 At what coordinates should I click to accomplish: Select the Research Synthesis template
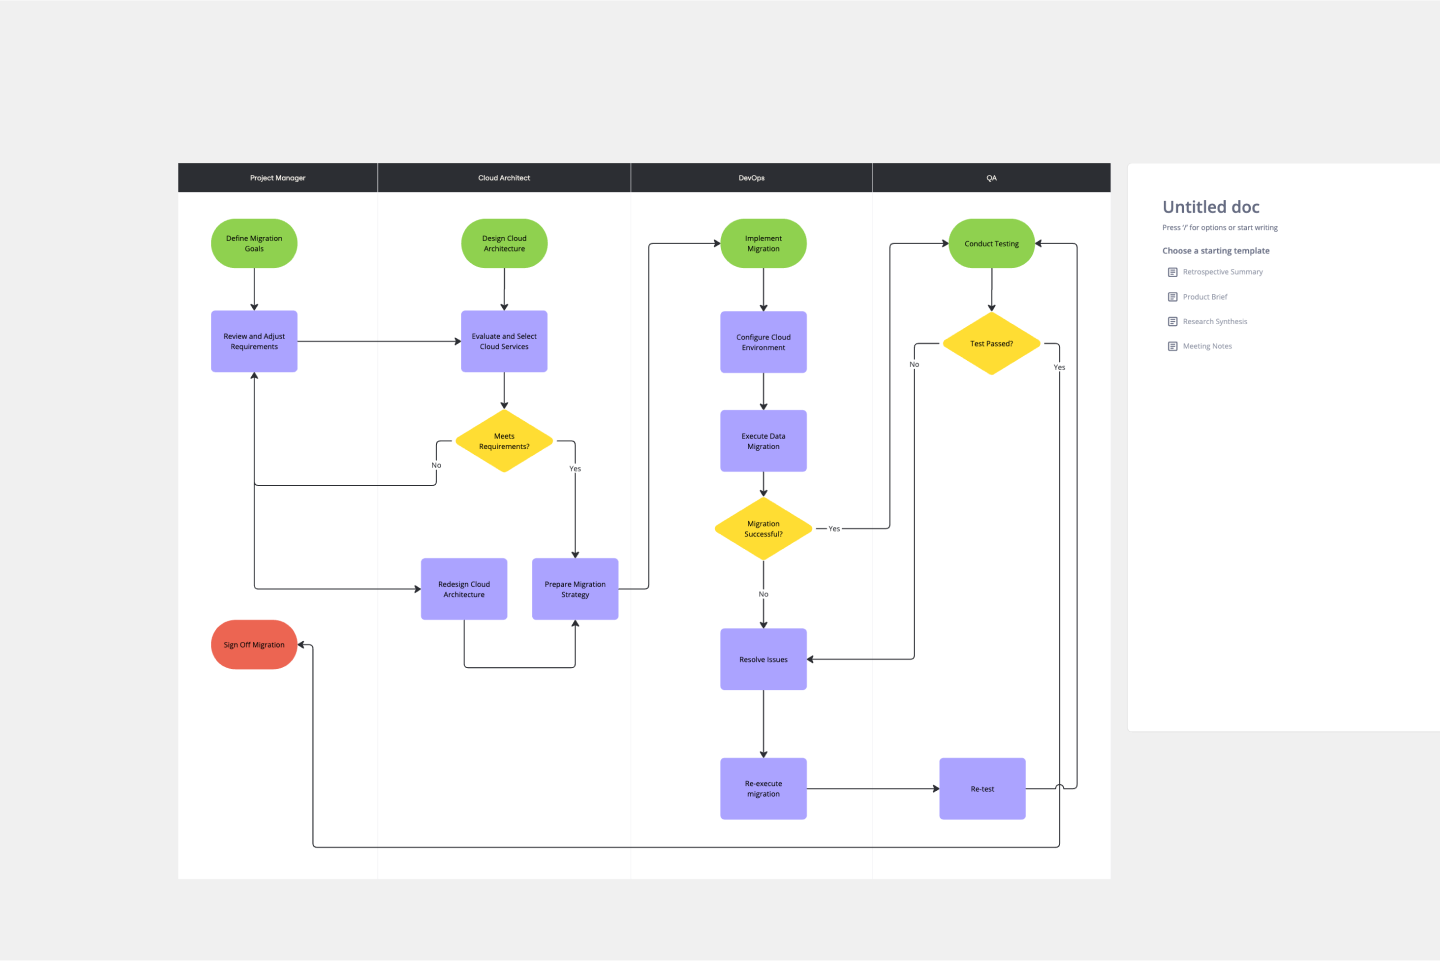click(x=1215, y=321)
